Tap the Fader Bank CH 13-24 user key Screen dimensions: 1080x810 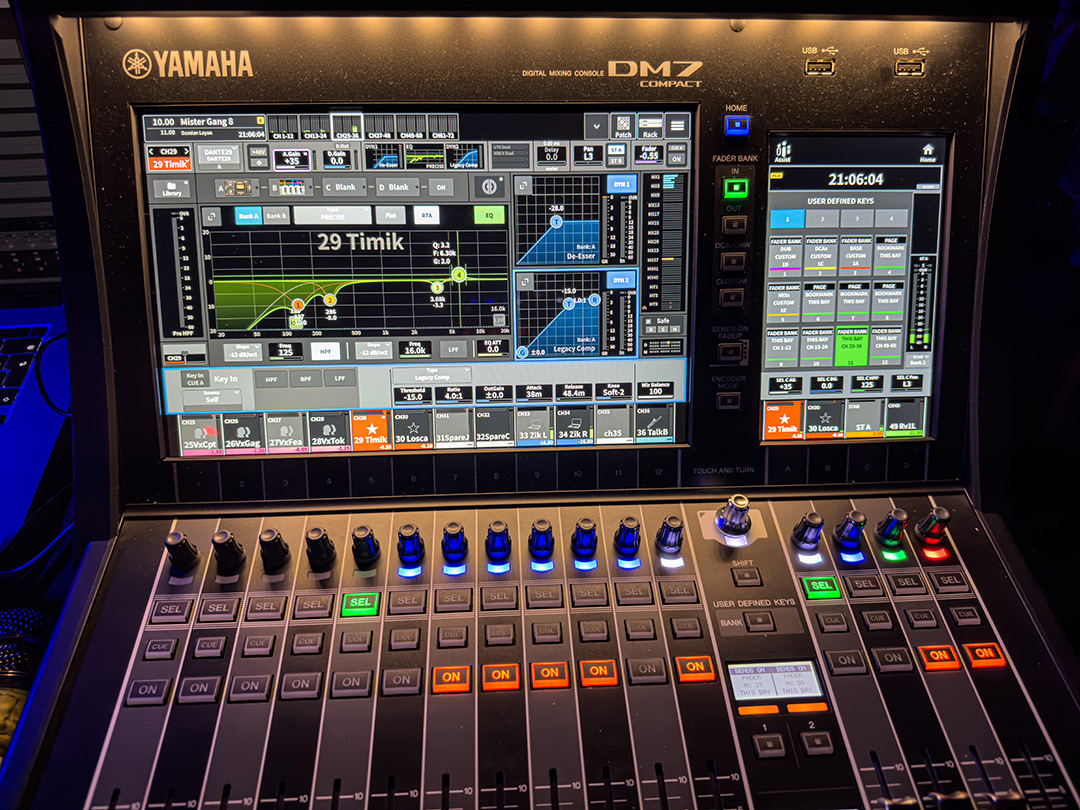tap(818, 346)
